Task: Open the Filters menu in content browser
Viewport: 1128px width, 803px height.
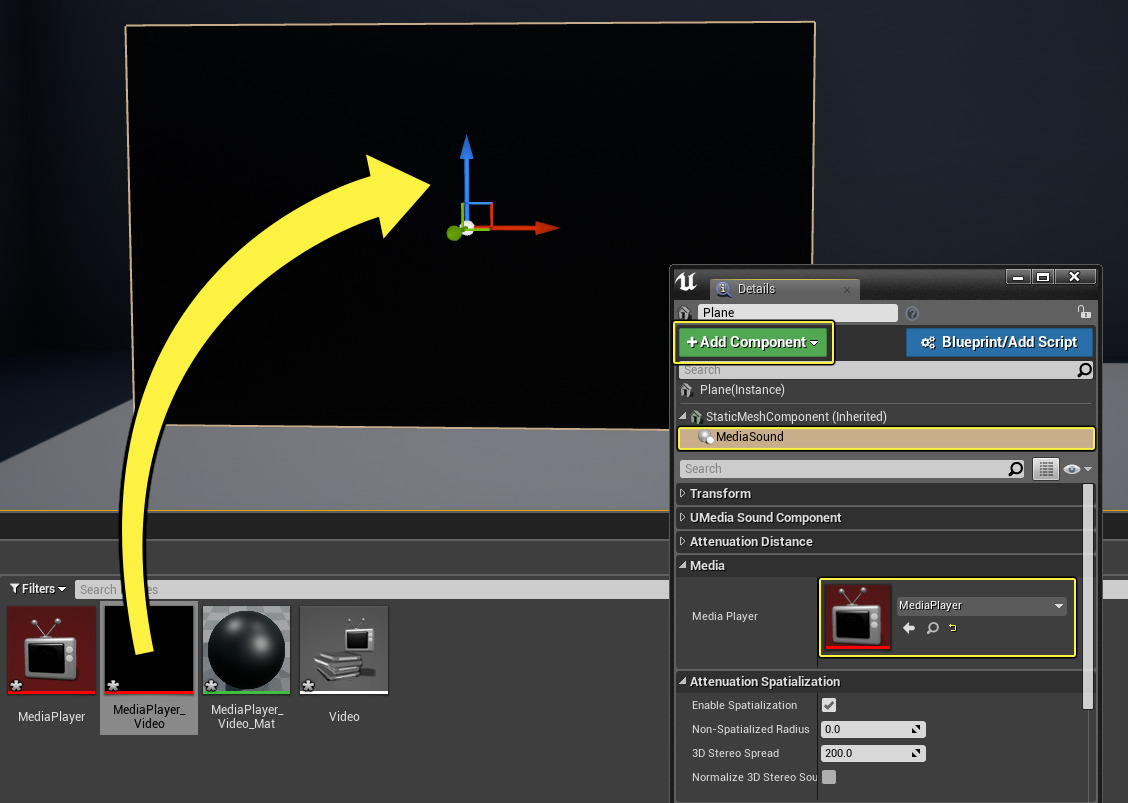Action: click(36, 588)
